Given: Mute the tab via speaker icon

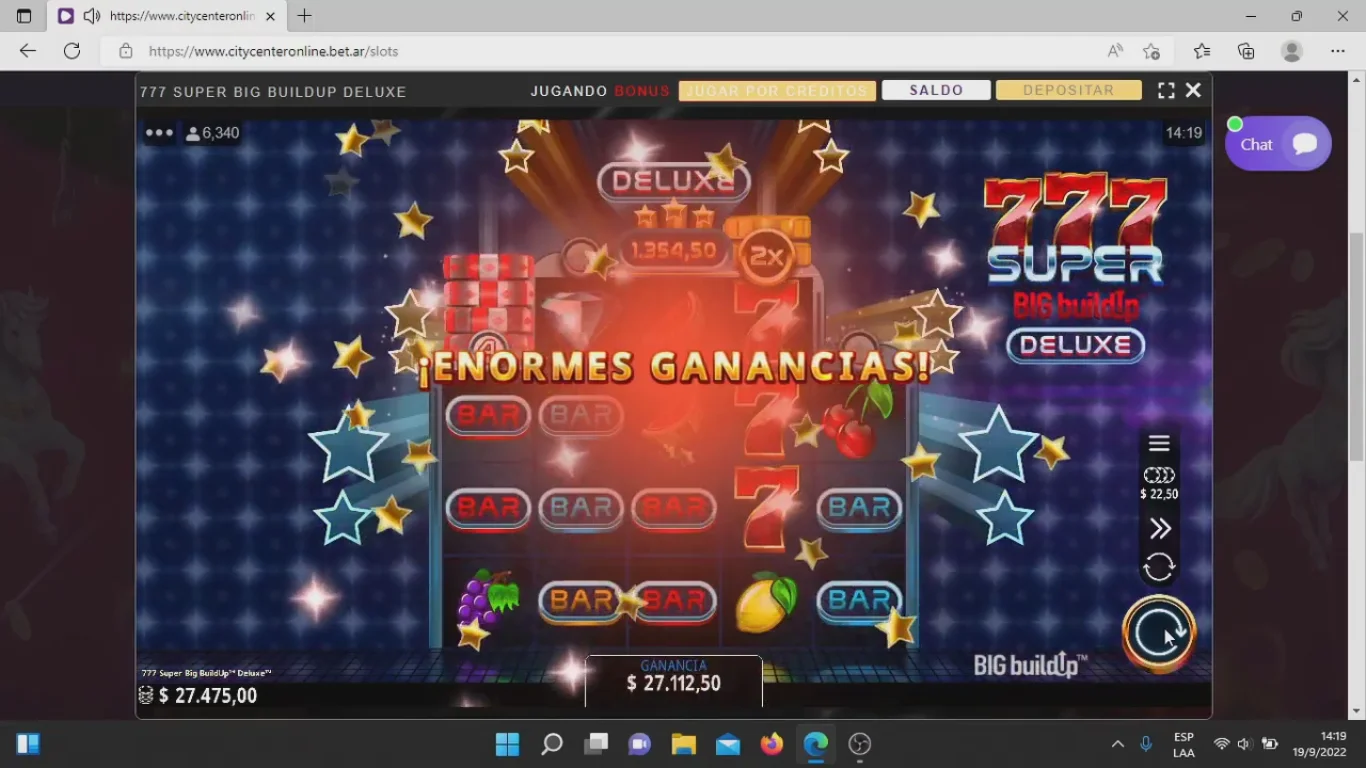Looking at the screenshot, I should pyautogui.click(x=91, y=16).
